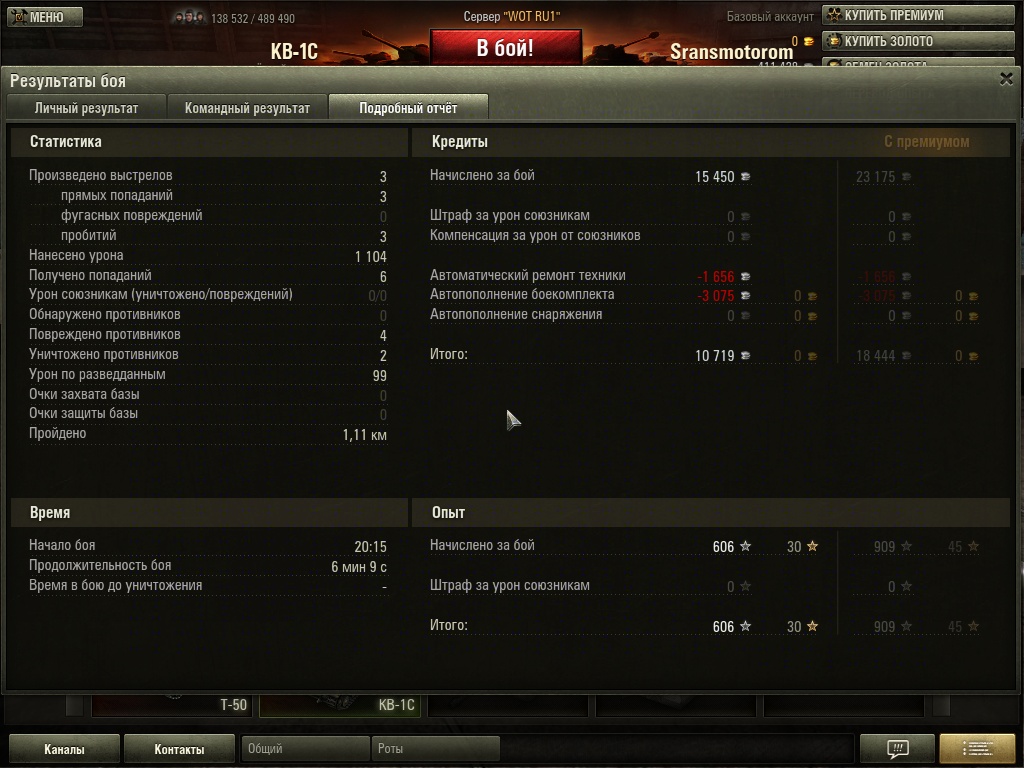Open the МЕНЮ button
This screenshot has height=768, width=1024.
pos(45,17)
